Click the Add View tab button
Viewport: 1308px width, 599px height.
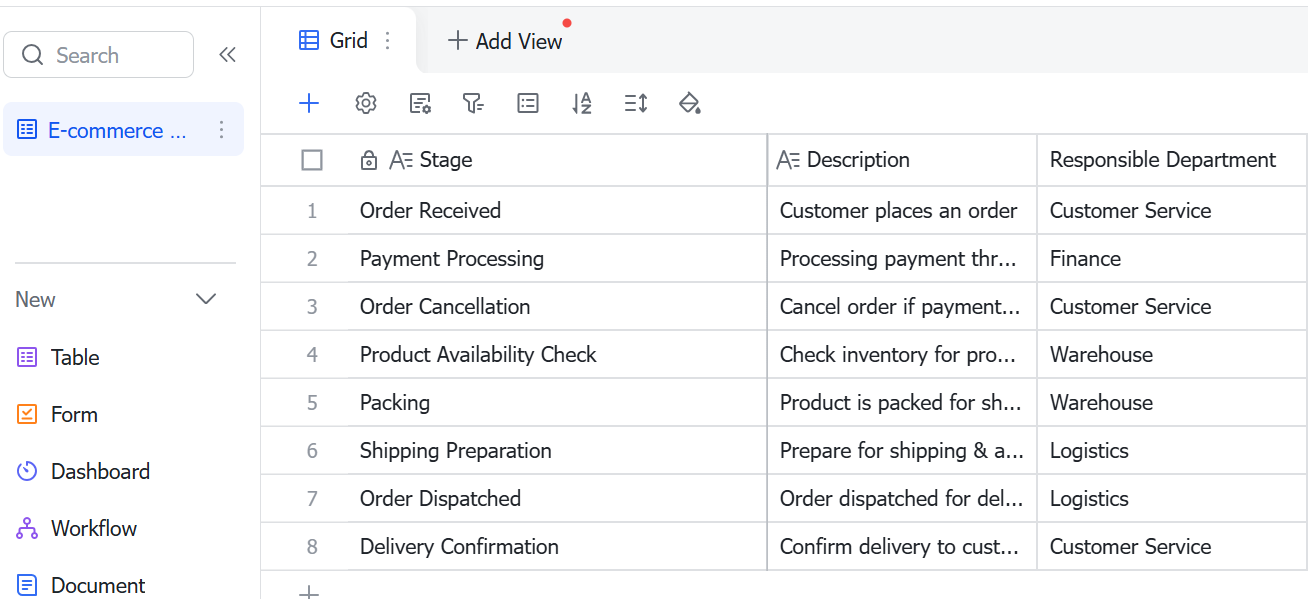coord(505,41)
